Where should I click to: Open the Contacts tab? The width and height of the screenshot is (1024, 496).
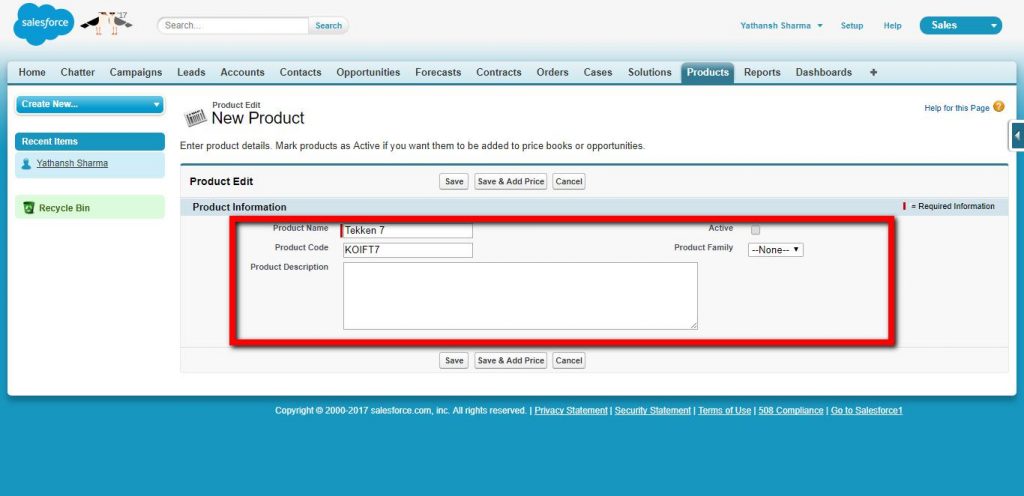click(300, 72)
